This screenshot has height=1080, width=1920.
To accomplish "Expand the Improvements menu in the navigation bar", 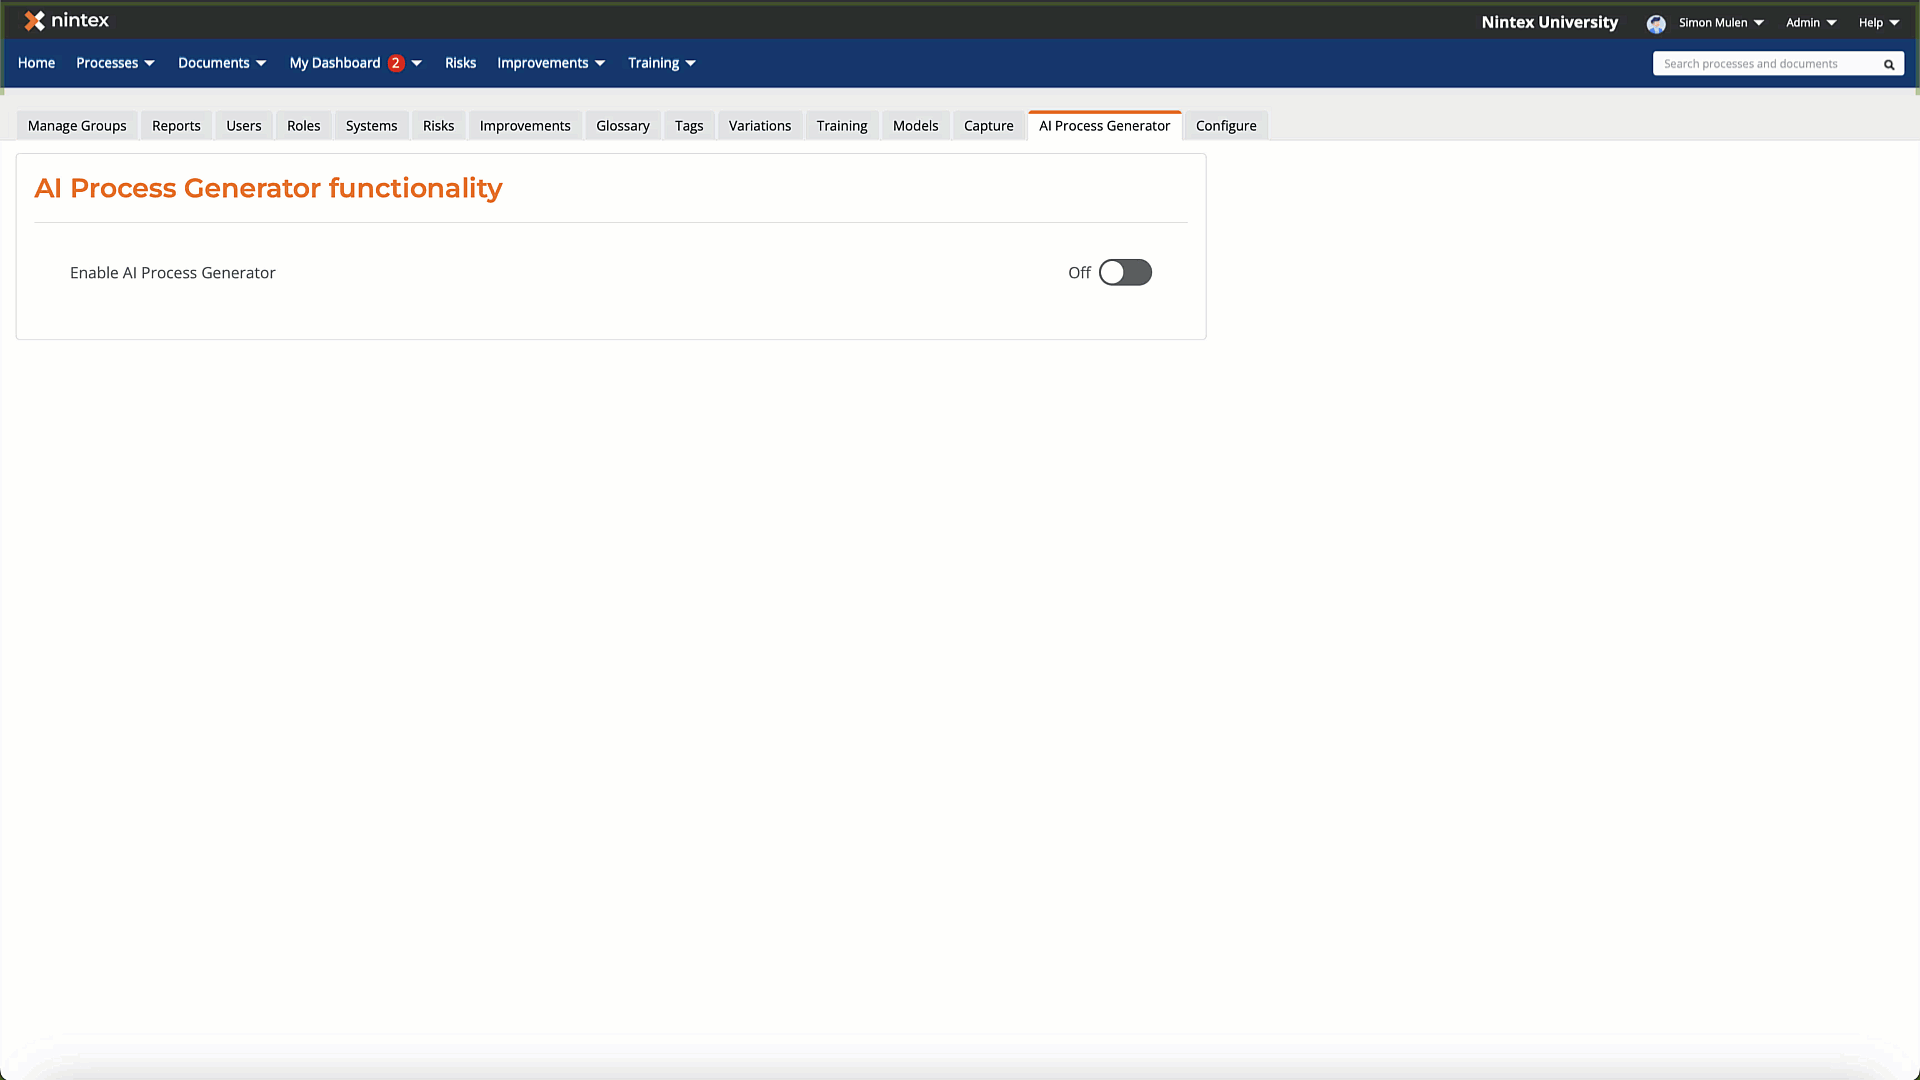I will 551,63.
